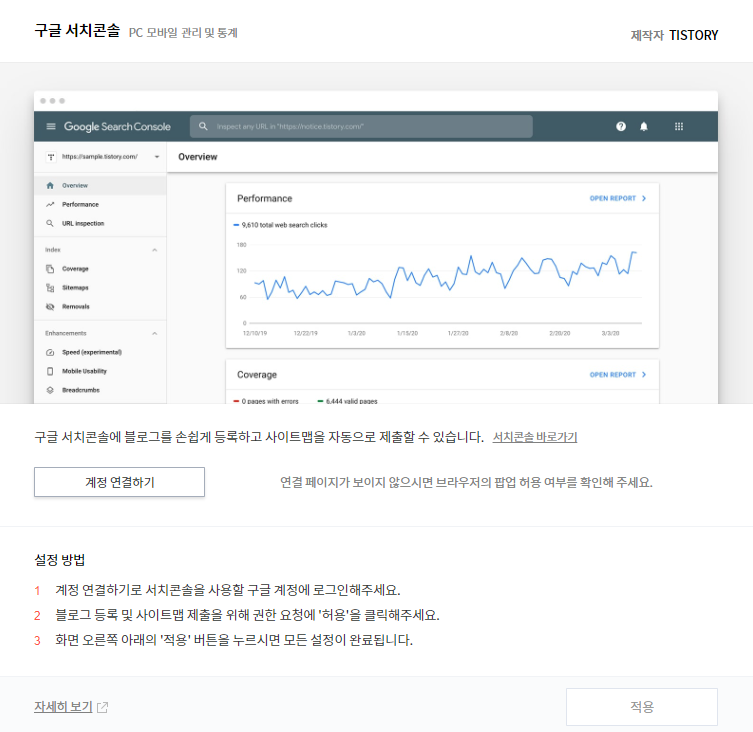Click the search magnifier icon in URL bar
Screen dimensions: 753x732
tap(203, 126)
